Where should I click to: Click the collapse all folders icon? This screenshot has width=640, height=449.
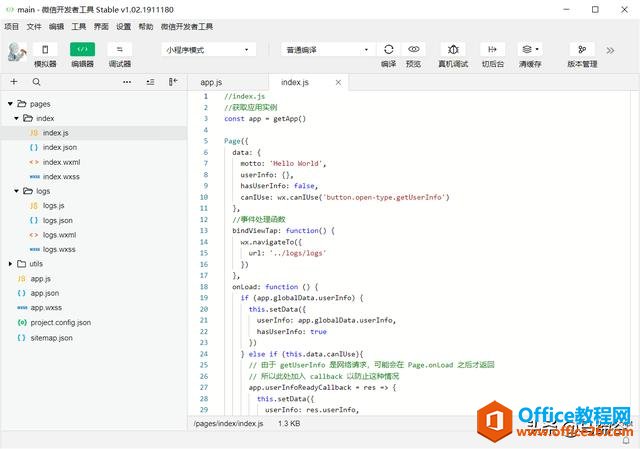[150, 82]
